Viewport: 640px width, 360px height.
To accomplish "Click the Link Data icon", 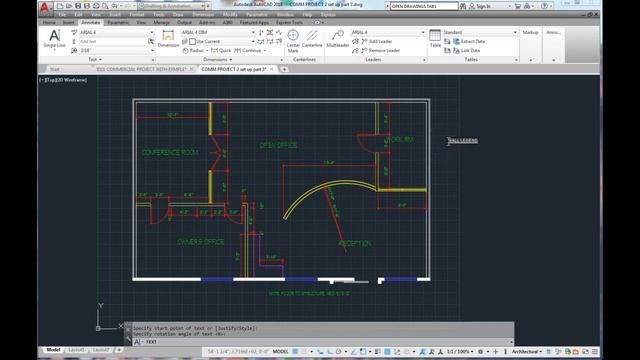I will point(456,51).
